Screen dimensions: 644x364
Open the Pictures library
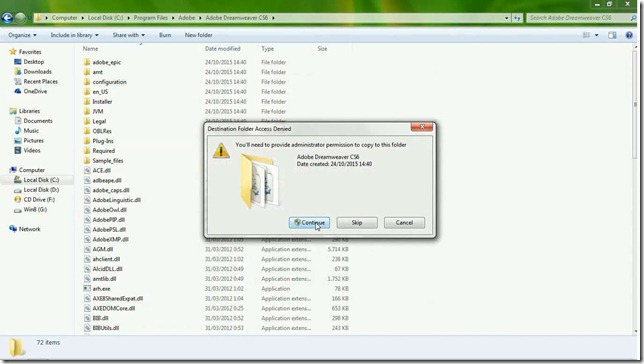click(33, 141)
